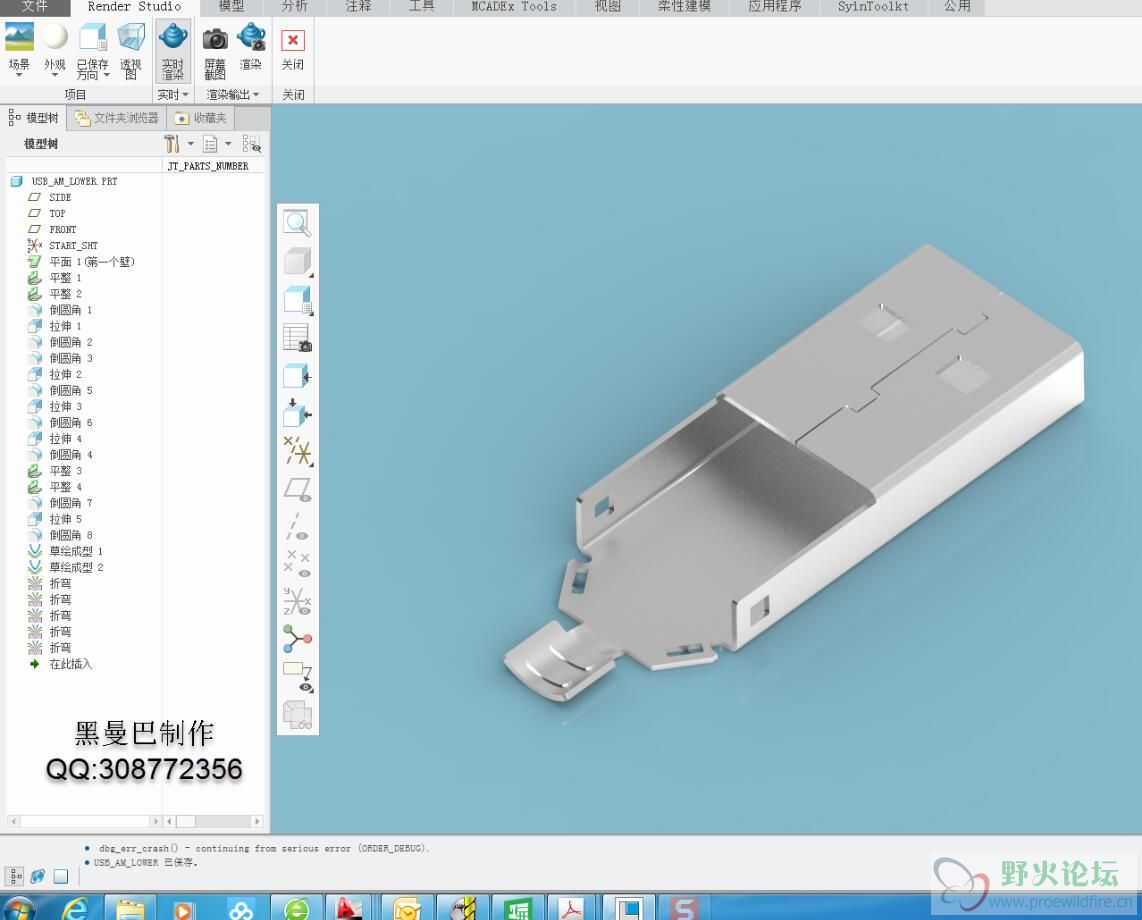Select USB_AM_LOWER.PRT in model tree

click(74, 181)
